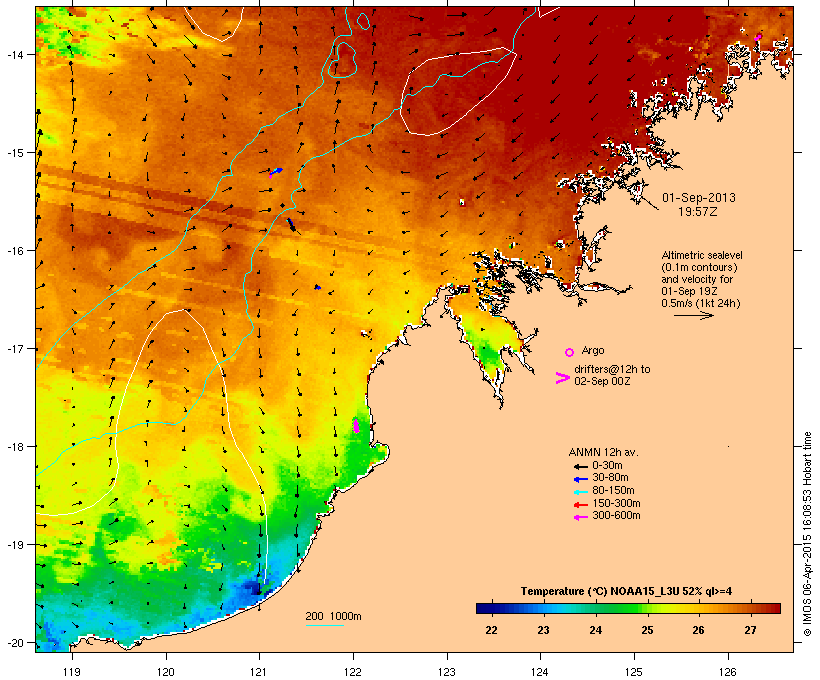Viewport: 820px width, 680px height.
Task: Click the 'Altimetric sealevel' text
Action: click(x=702, y=255)
